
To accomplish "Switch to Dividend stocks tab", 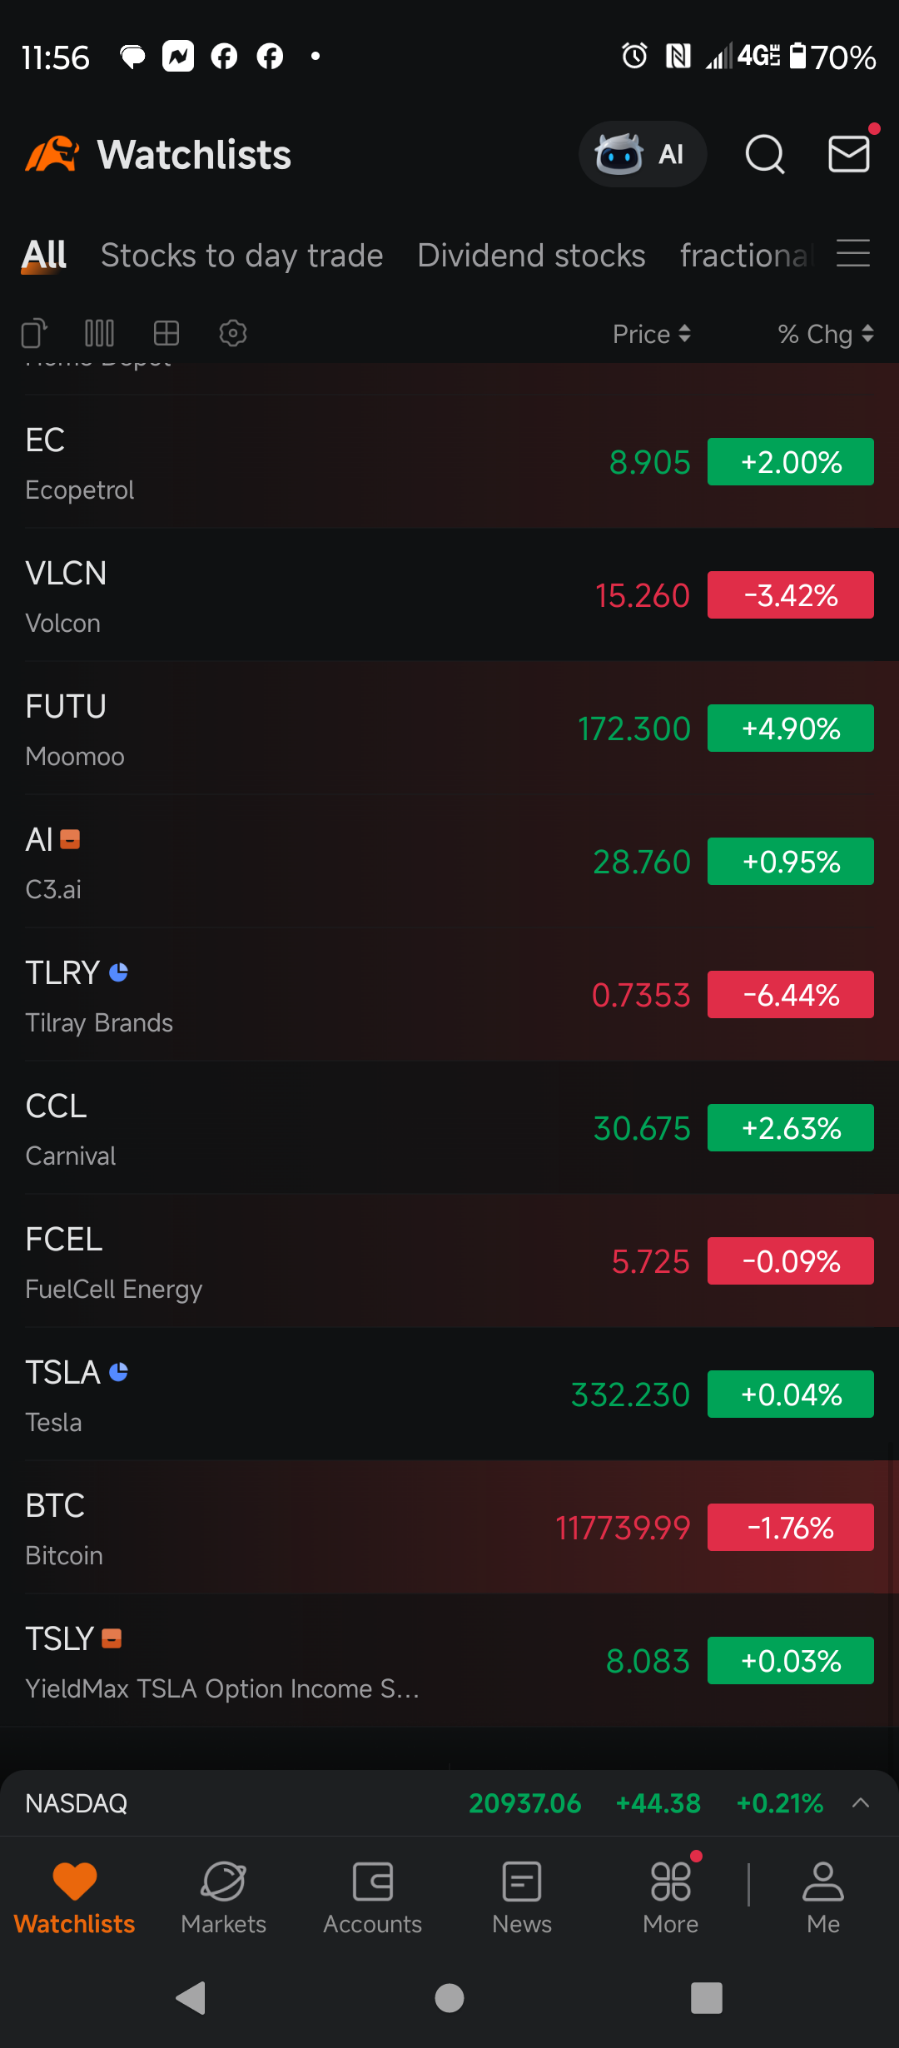I will pos(531,256).
